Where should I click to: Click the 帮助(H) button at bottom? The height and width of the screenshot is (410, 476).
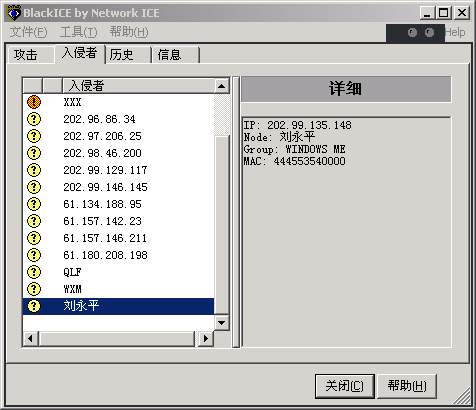407,386
